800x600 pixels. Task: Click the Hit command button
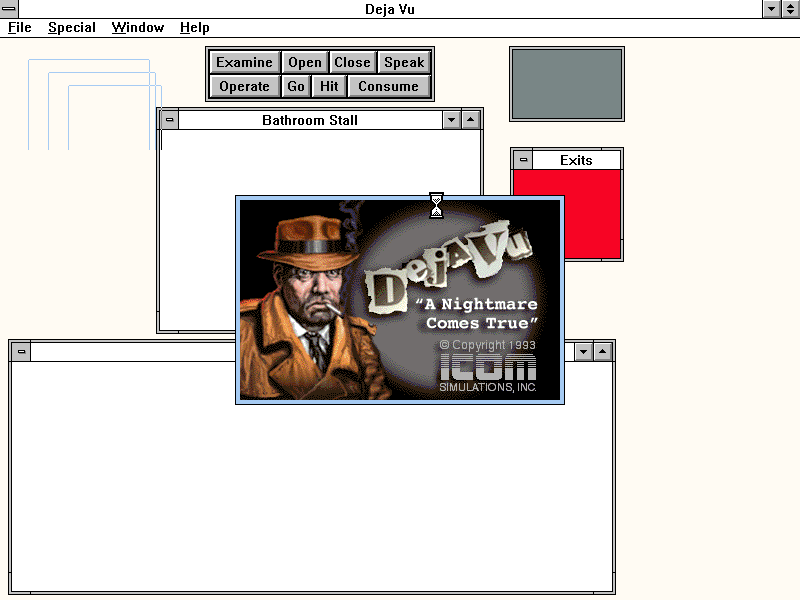(x=329, y=86)
